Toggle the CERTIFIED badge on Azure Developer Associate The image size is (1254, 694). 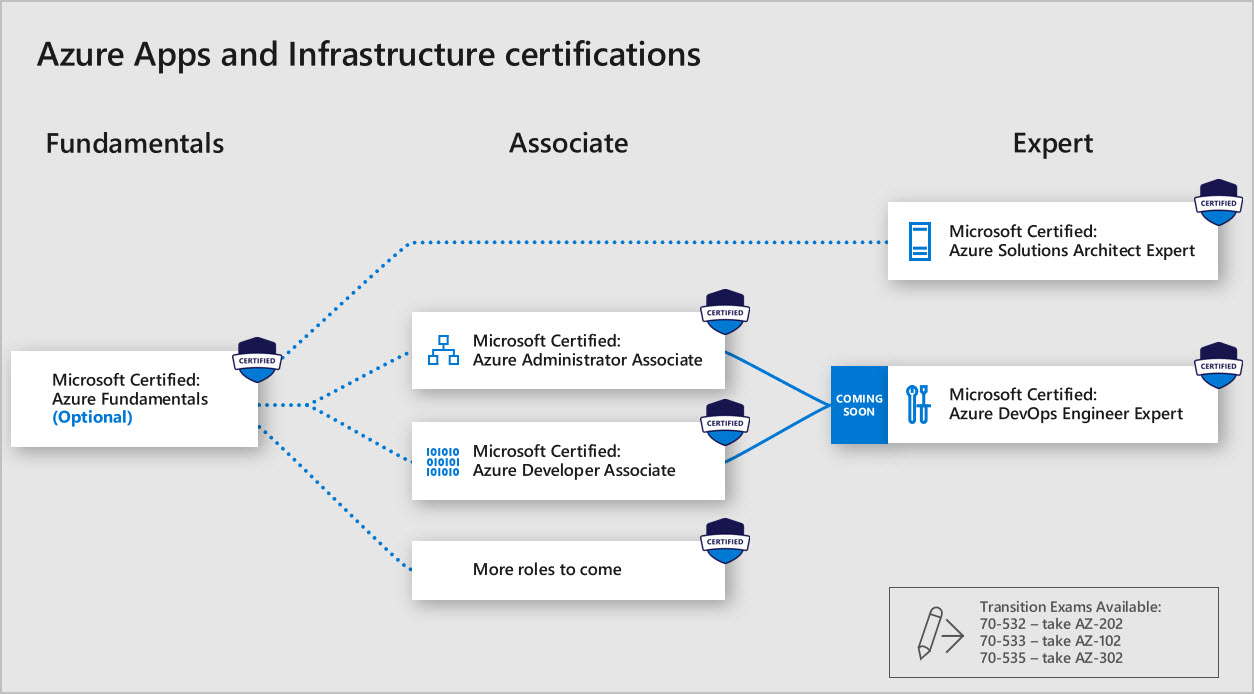click(x=724, y=422)
